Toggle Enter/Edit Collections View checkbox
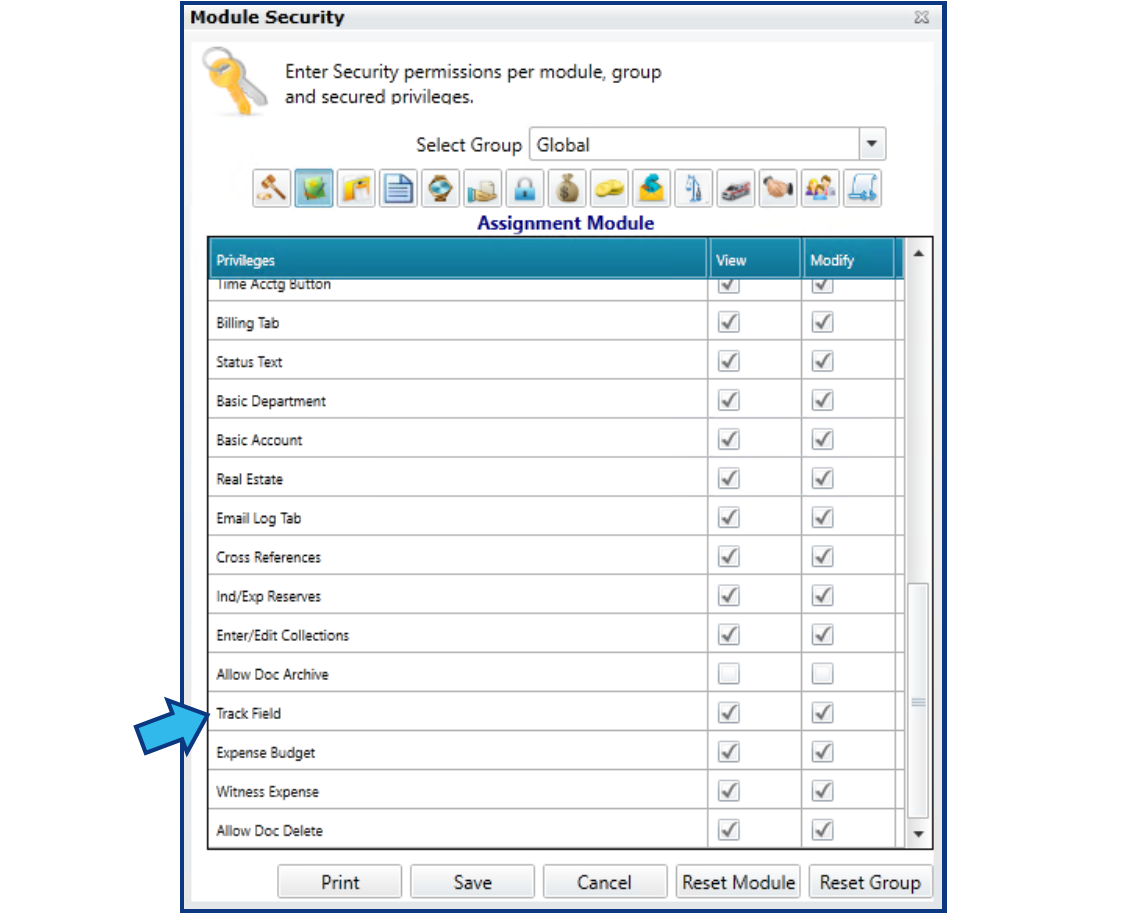 pyautogui.click(x=729, y=635)
